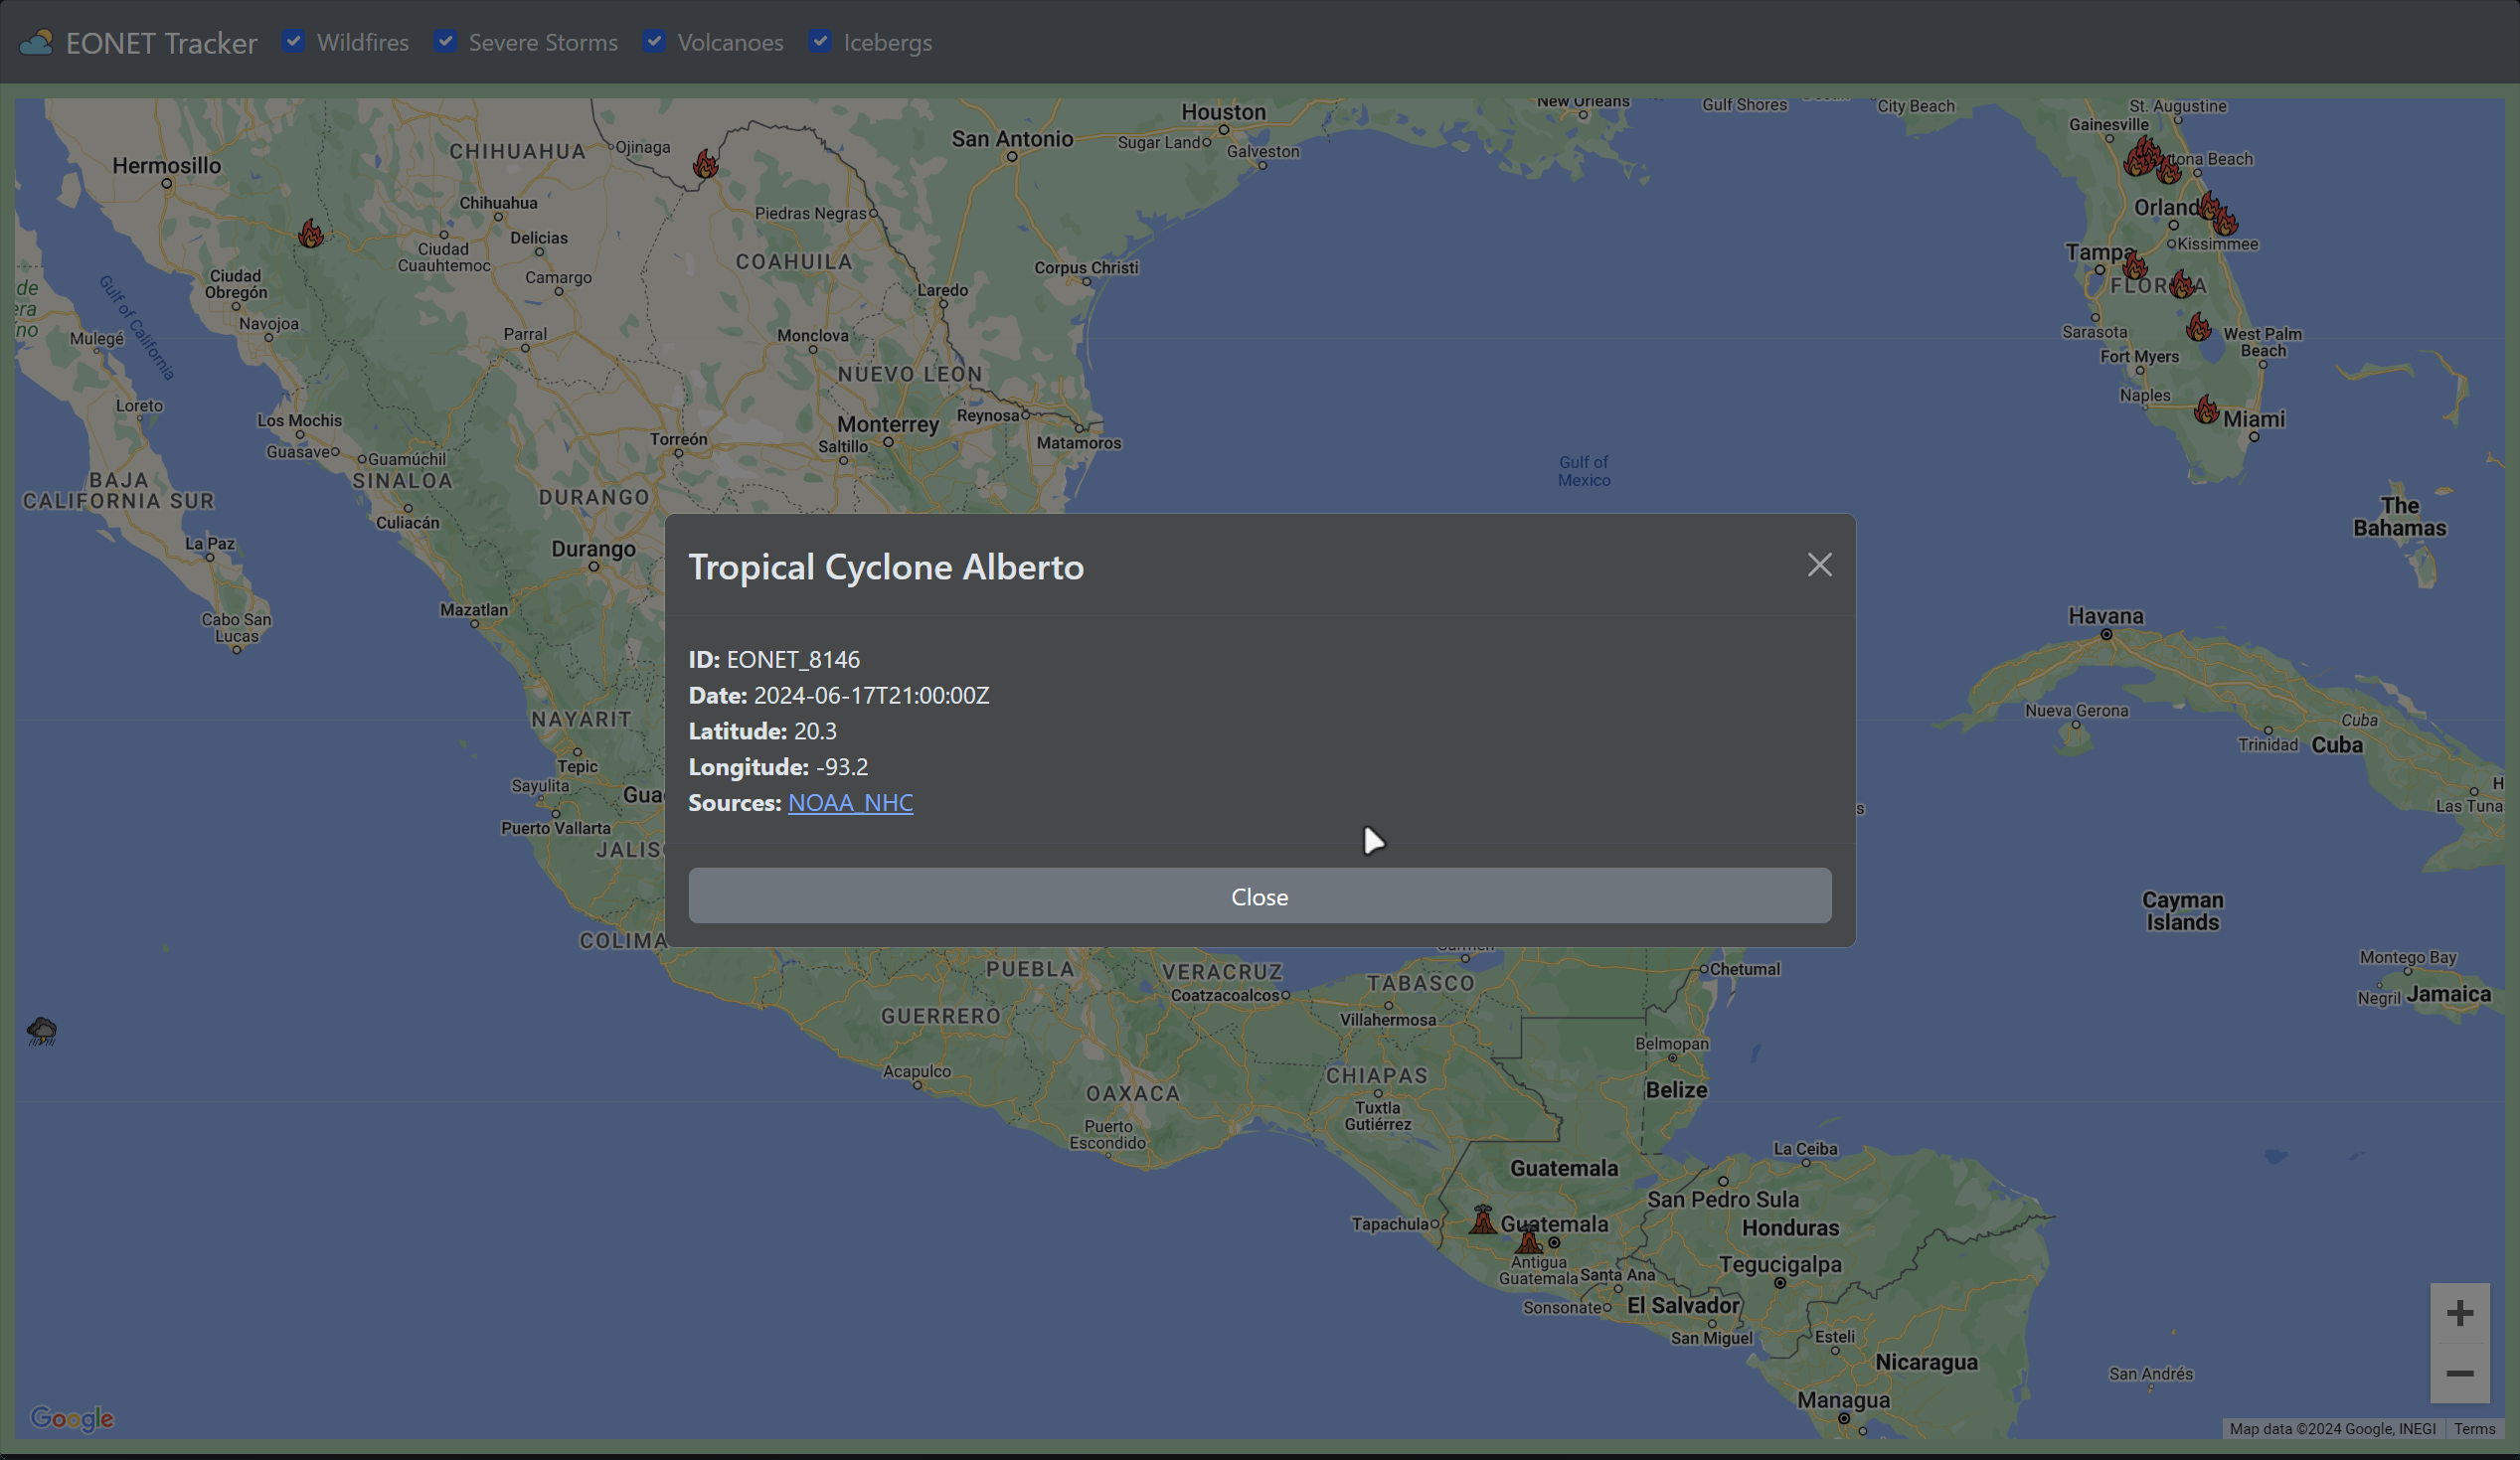The image size is (2520, 1460).
Task: Click the Monterrey city label on map
Action: click(x=888, y=424)
